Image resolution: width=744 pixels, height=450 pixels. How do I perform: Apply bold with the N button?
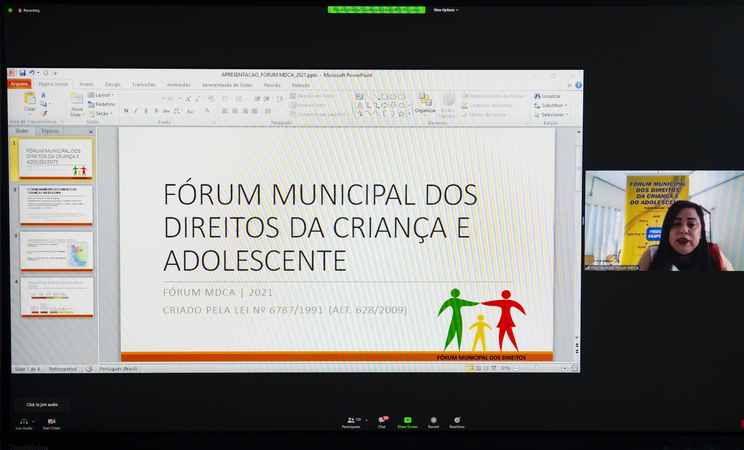click(x=126, y=111)
